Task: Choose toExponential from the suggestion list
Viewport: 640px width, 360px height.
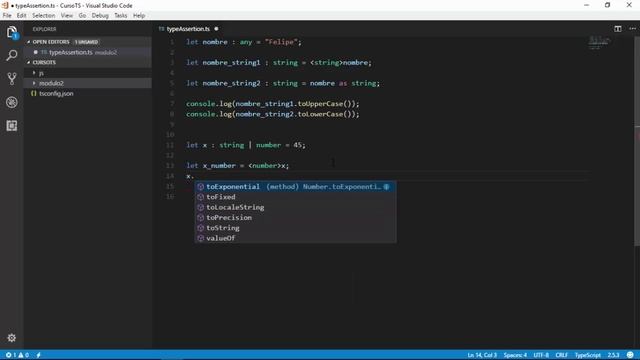Action: pyautogui.click(x=295, y=187)
